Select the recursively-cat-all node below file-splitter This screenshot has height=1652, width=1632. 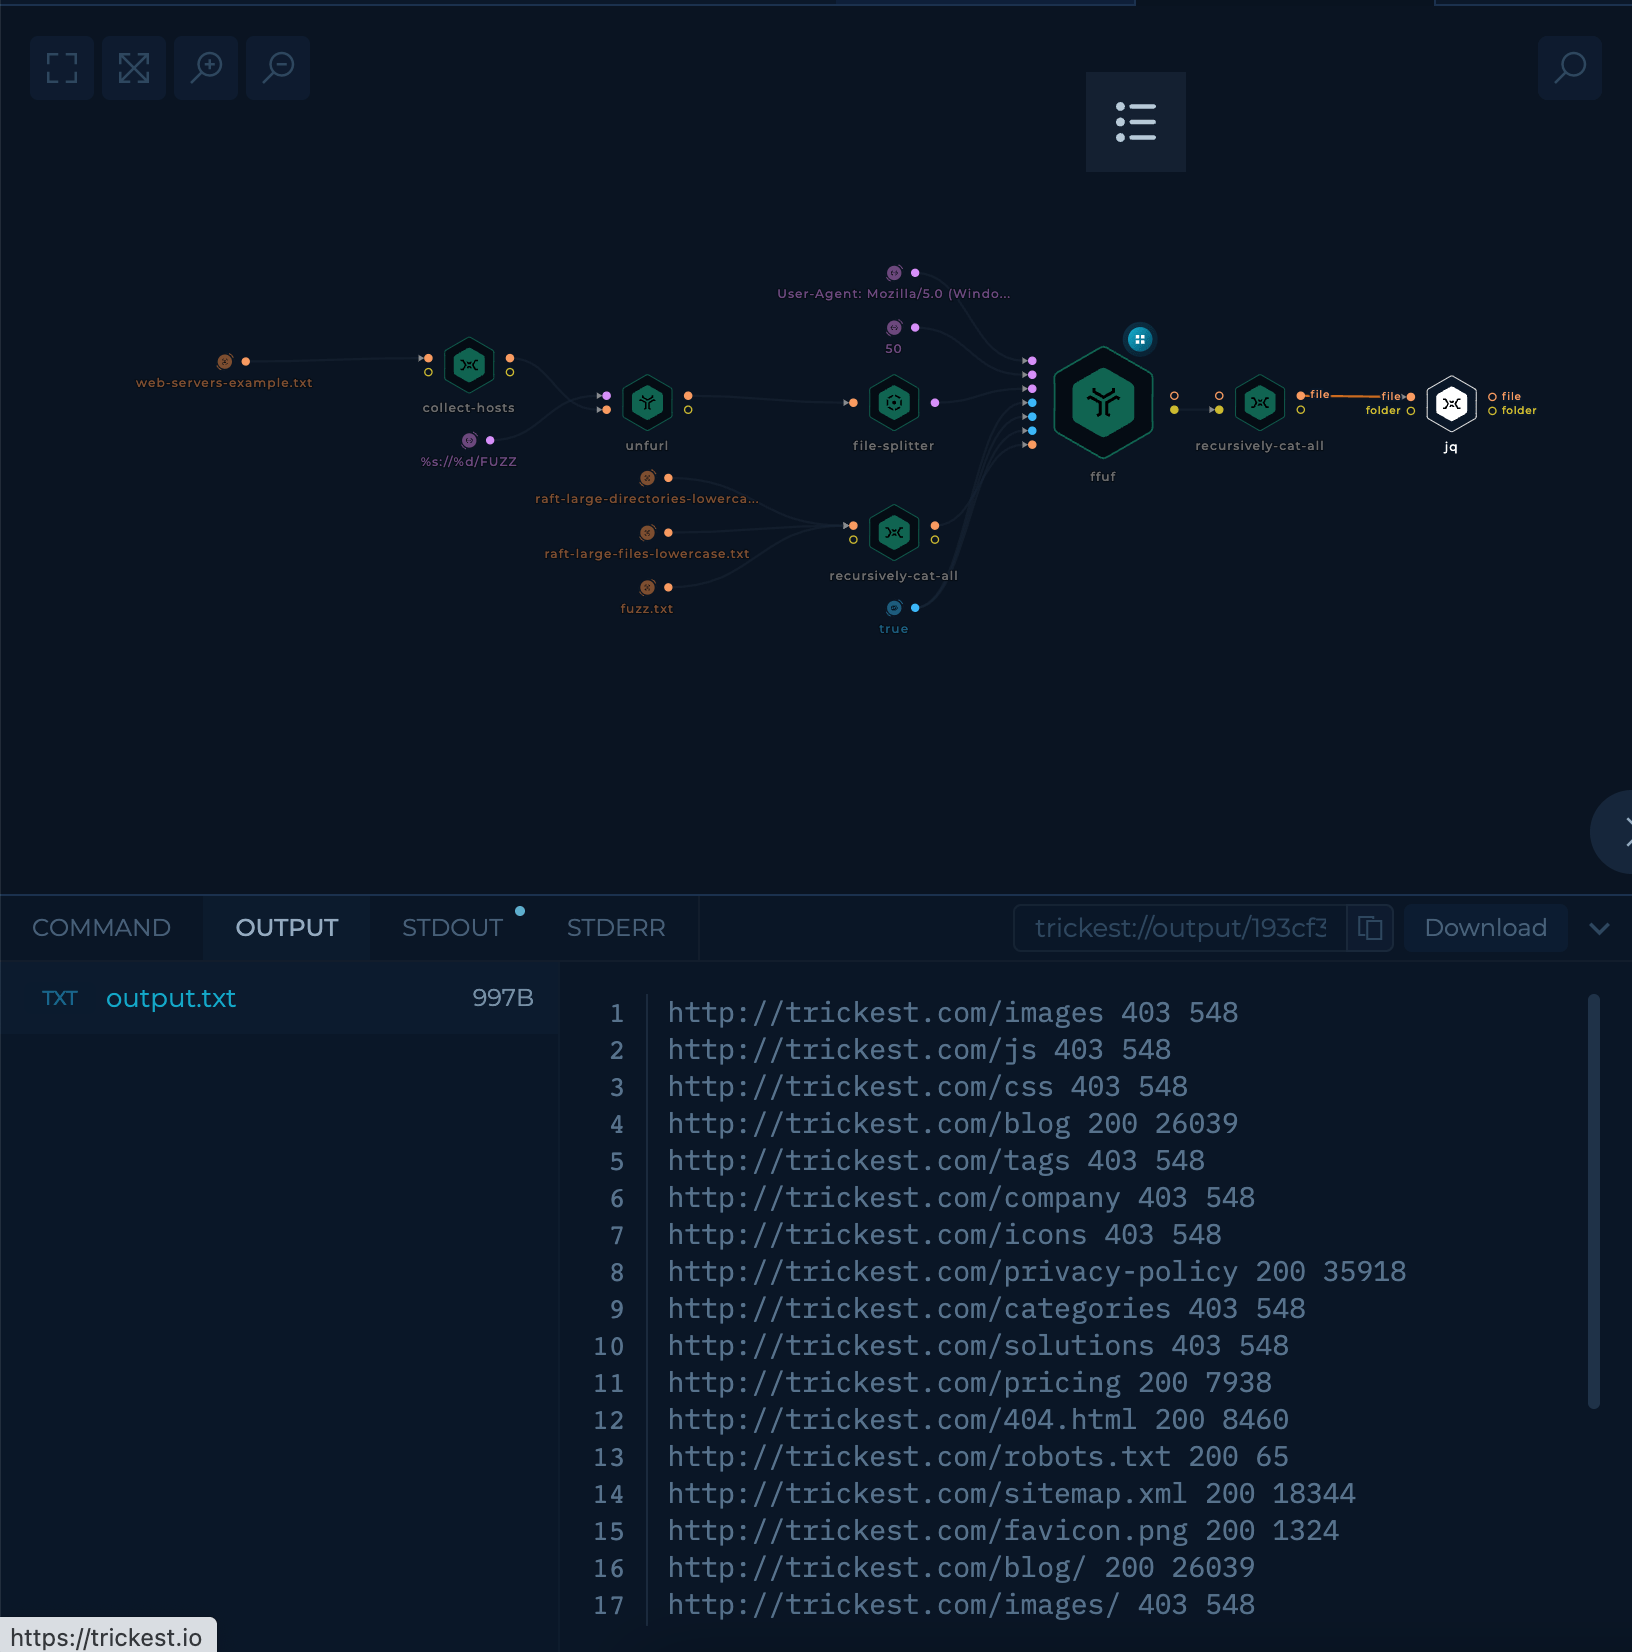coord(894,533)
